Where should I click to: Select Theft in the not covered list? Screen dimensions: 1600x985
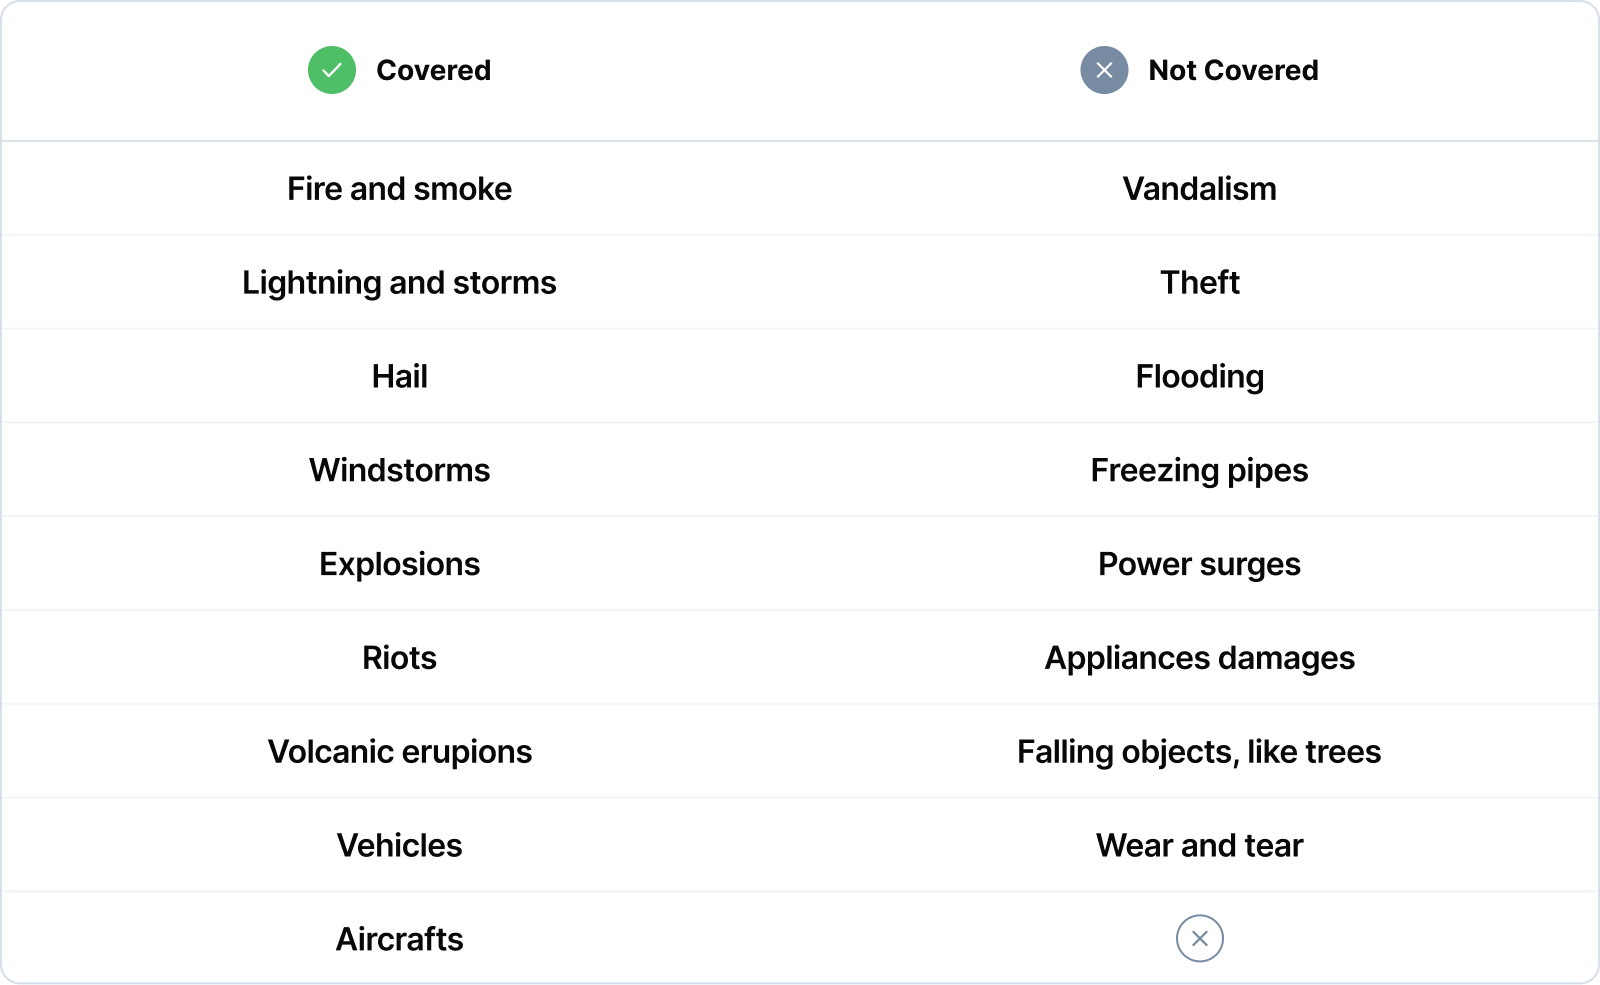1199,283
